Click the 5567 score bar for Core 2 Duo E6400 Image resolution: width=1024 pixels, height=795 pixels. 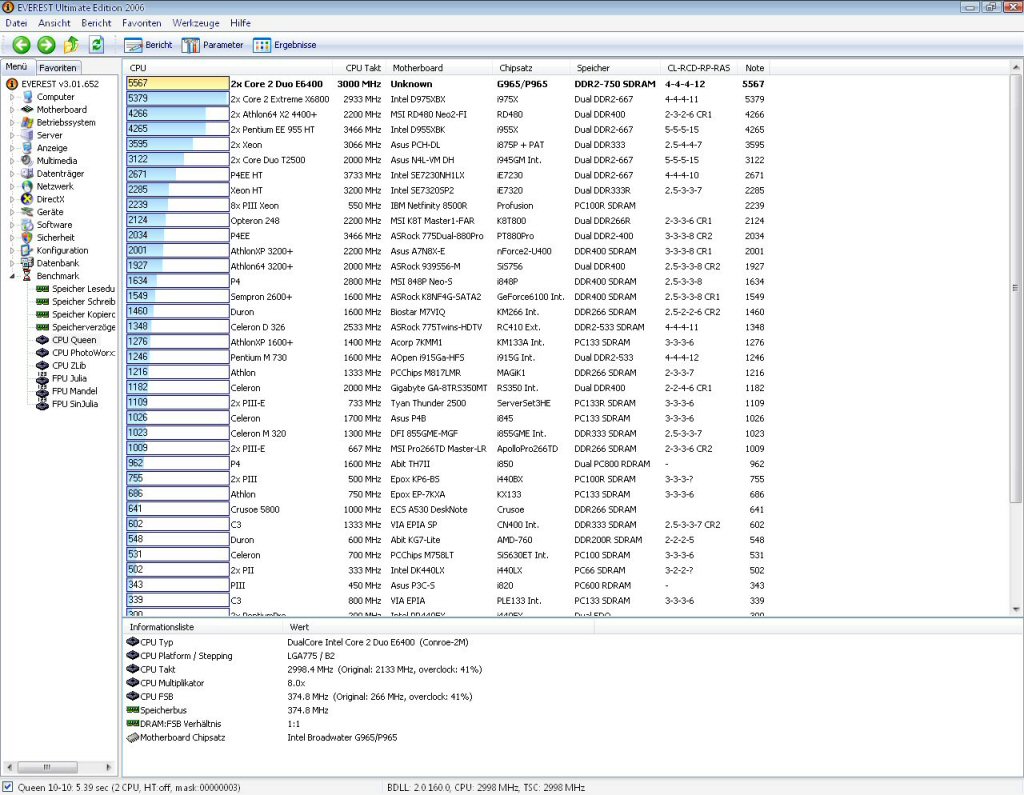(178, 84)
